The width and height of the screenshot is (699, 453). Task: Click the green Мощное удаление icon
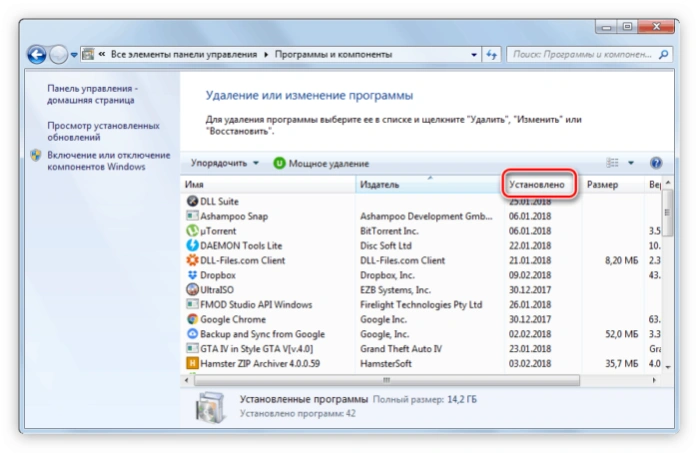coord(280,163)
